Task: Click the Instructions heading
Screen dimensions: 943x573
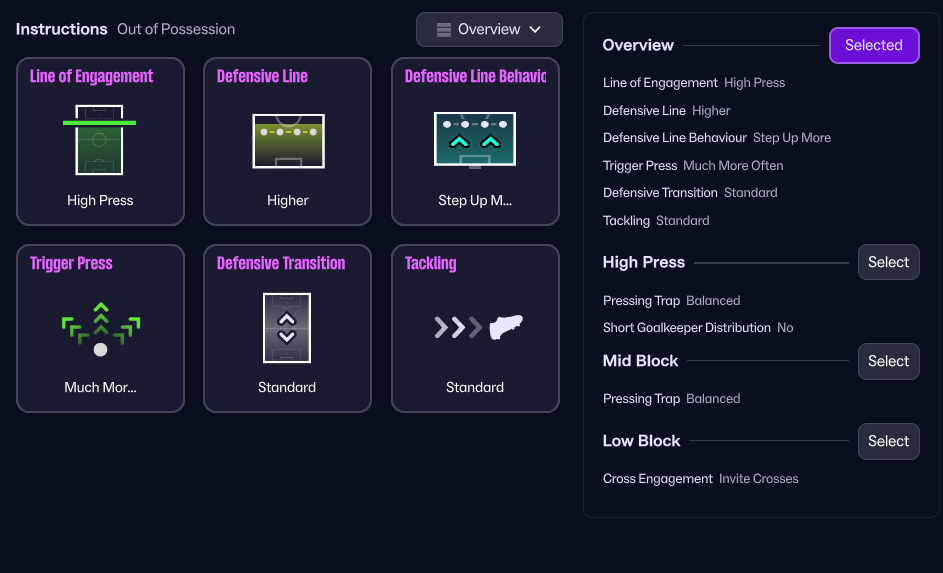Action: (x=61, y=29)
